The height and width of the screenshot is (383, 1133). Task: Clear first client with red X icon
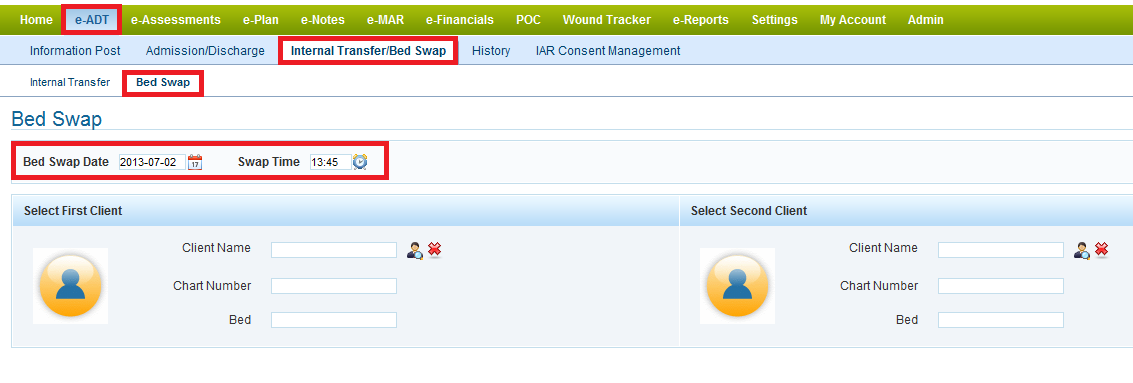click(x=434, y=249)
